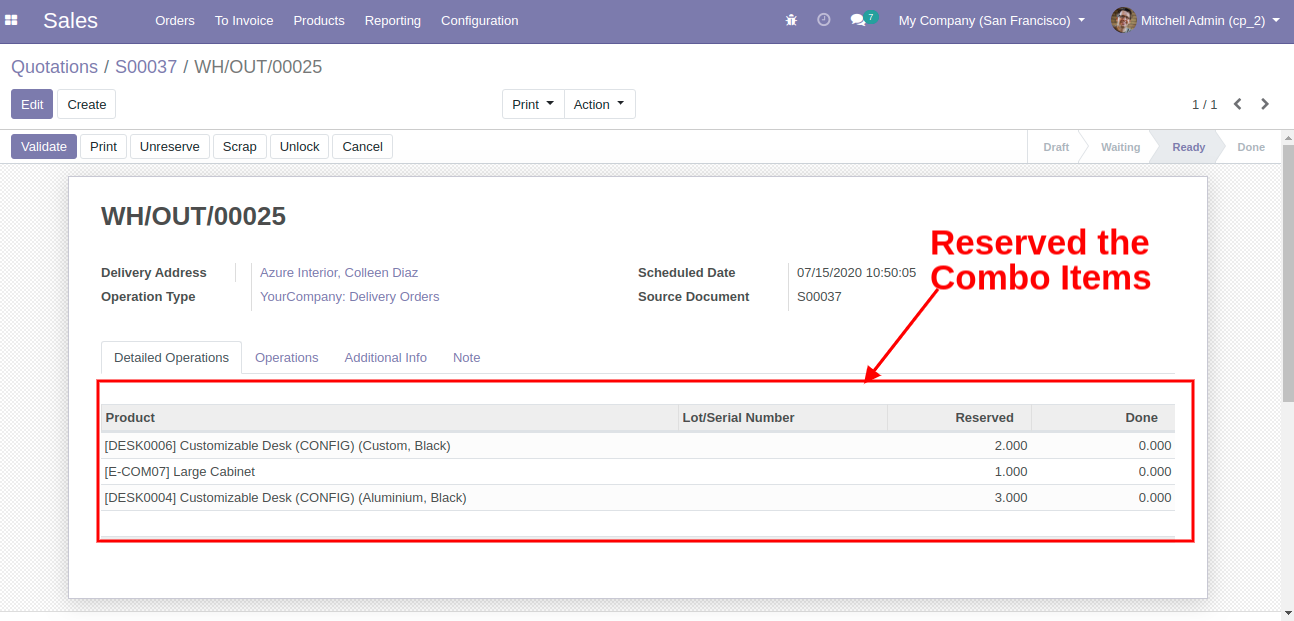This screenshot has width=1294, height=621.
Task: Go to next record arrow
Action: (x=1265, y=104)
